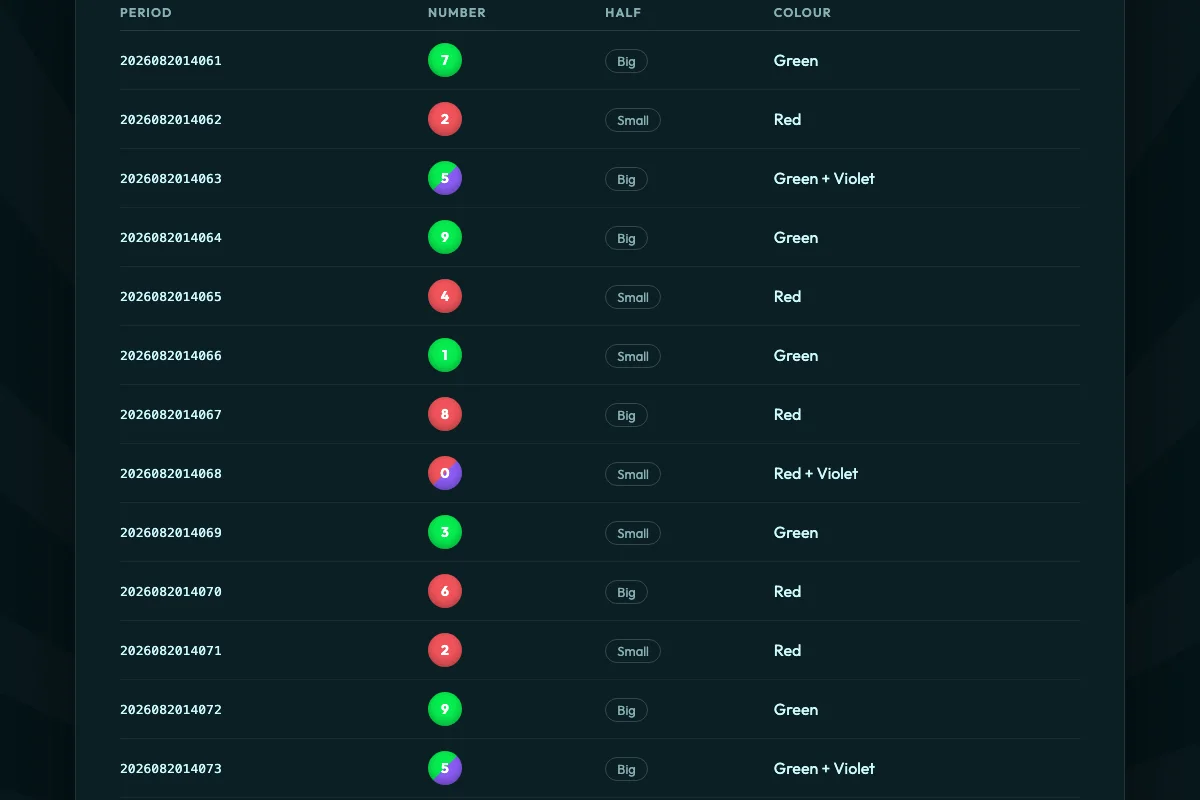The image size is (1200, 800).
Task: Click "Green + Violet" in row 2026082014073
Action: (x=824, y=769)
